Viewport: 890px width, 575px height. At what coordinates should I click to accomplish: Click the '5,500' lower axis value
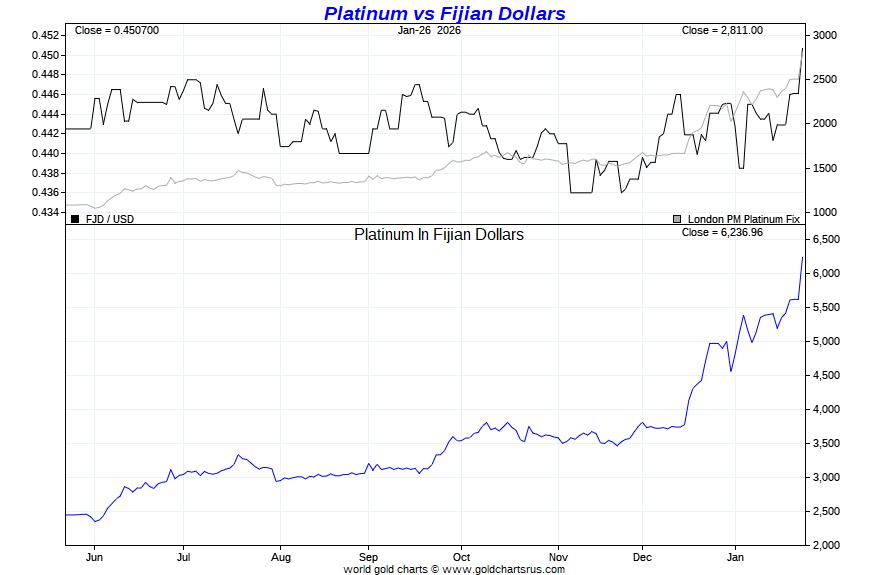coord(826,308)
